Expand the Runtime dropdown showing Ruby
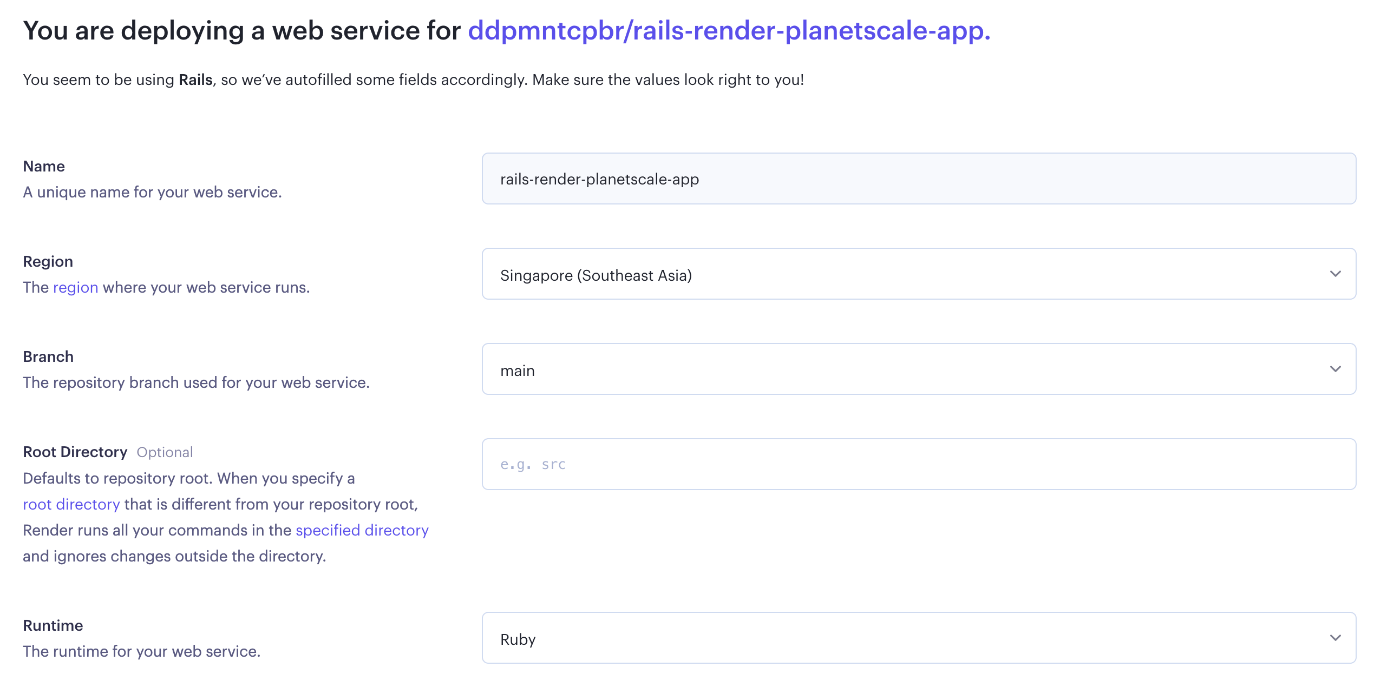Image resolution: width=1400 pixels, height=687 pixels. click(919, 638)
